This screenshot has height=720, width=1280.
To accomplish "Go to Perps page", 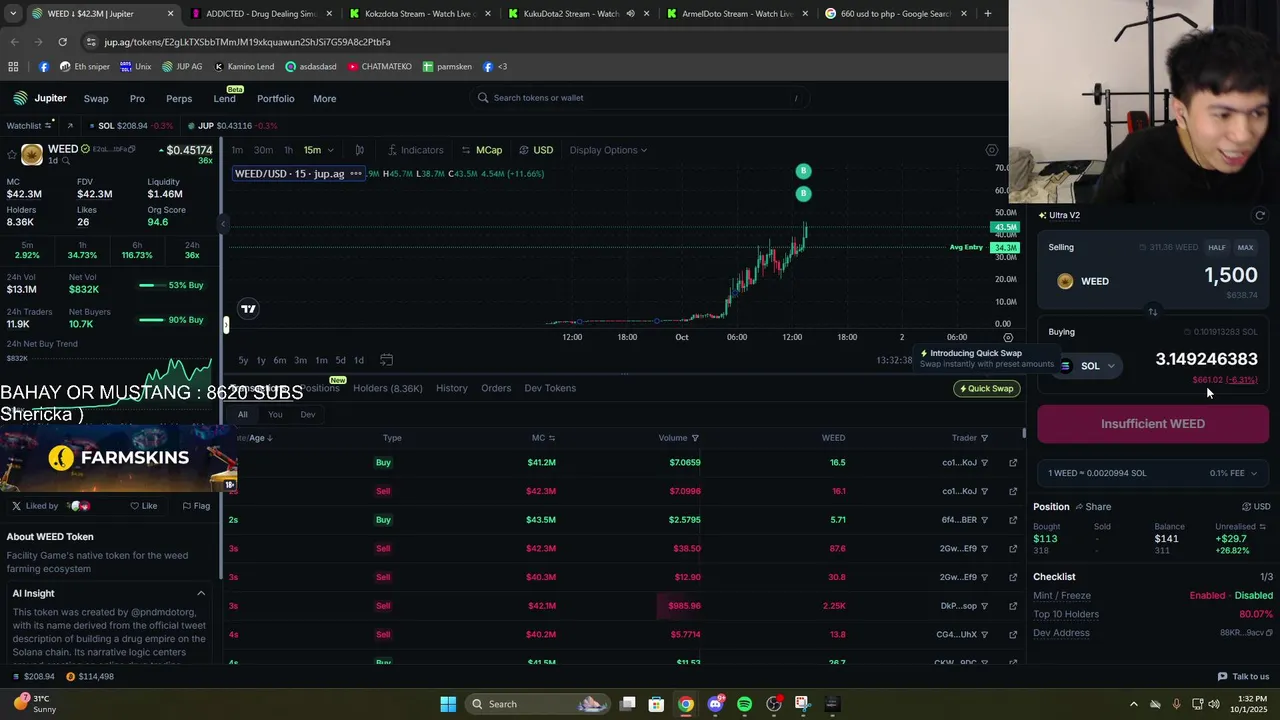I will pyautogui.click(x=179, y=99).
